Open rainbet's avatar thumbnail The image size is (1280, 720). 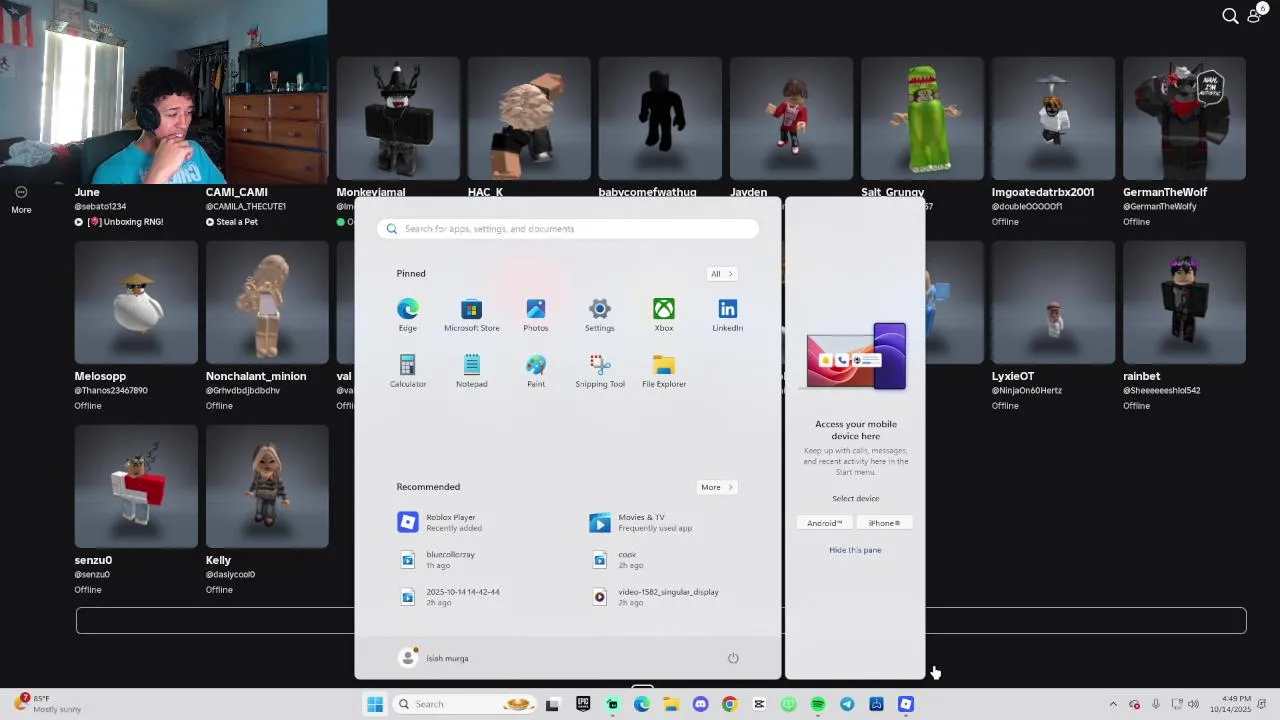coord(1184,303)
